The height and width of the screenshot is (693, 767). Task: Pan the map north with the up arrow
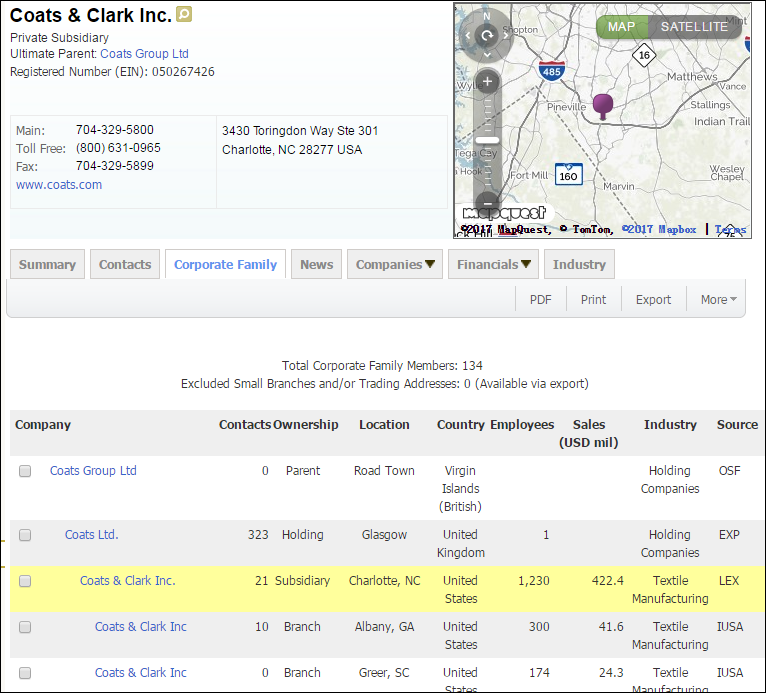(487, 16)
